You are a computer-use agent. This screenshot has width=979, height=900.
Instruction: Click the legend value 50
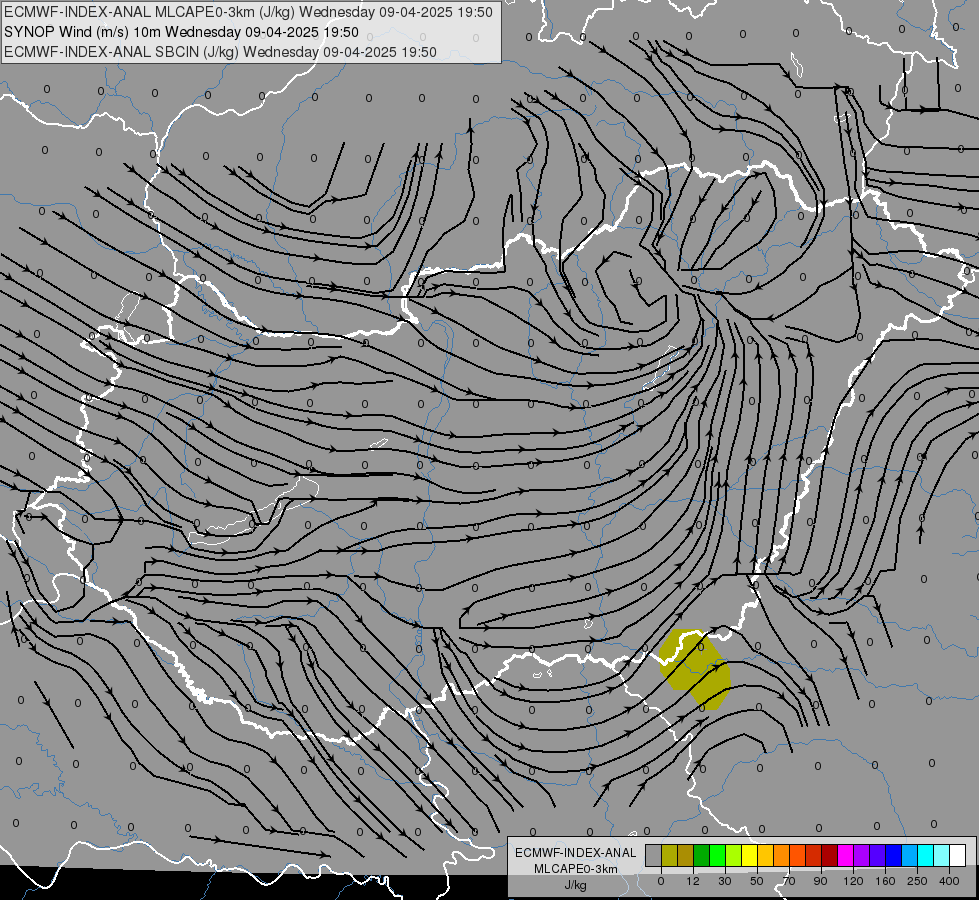click(757, 881)
